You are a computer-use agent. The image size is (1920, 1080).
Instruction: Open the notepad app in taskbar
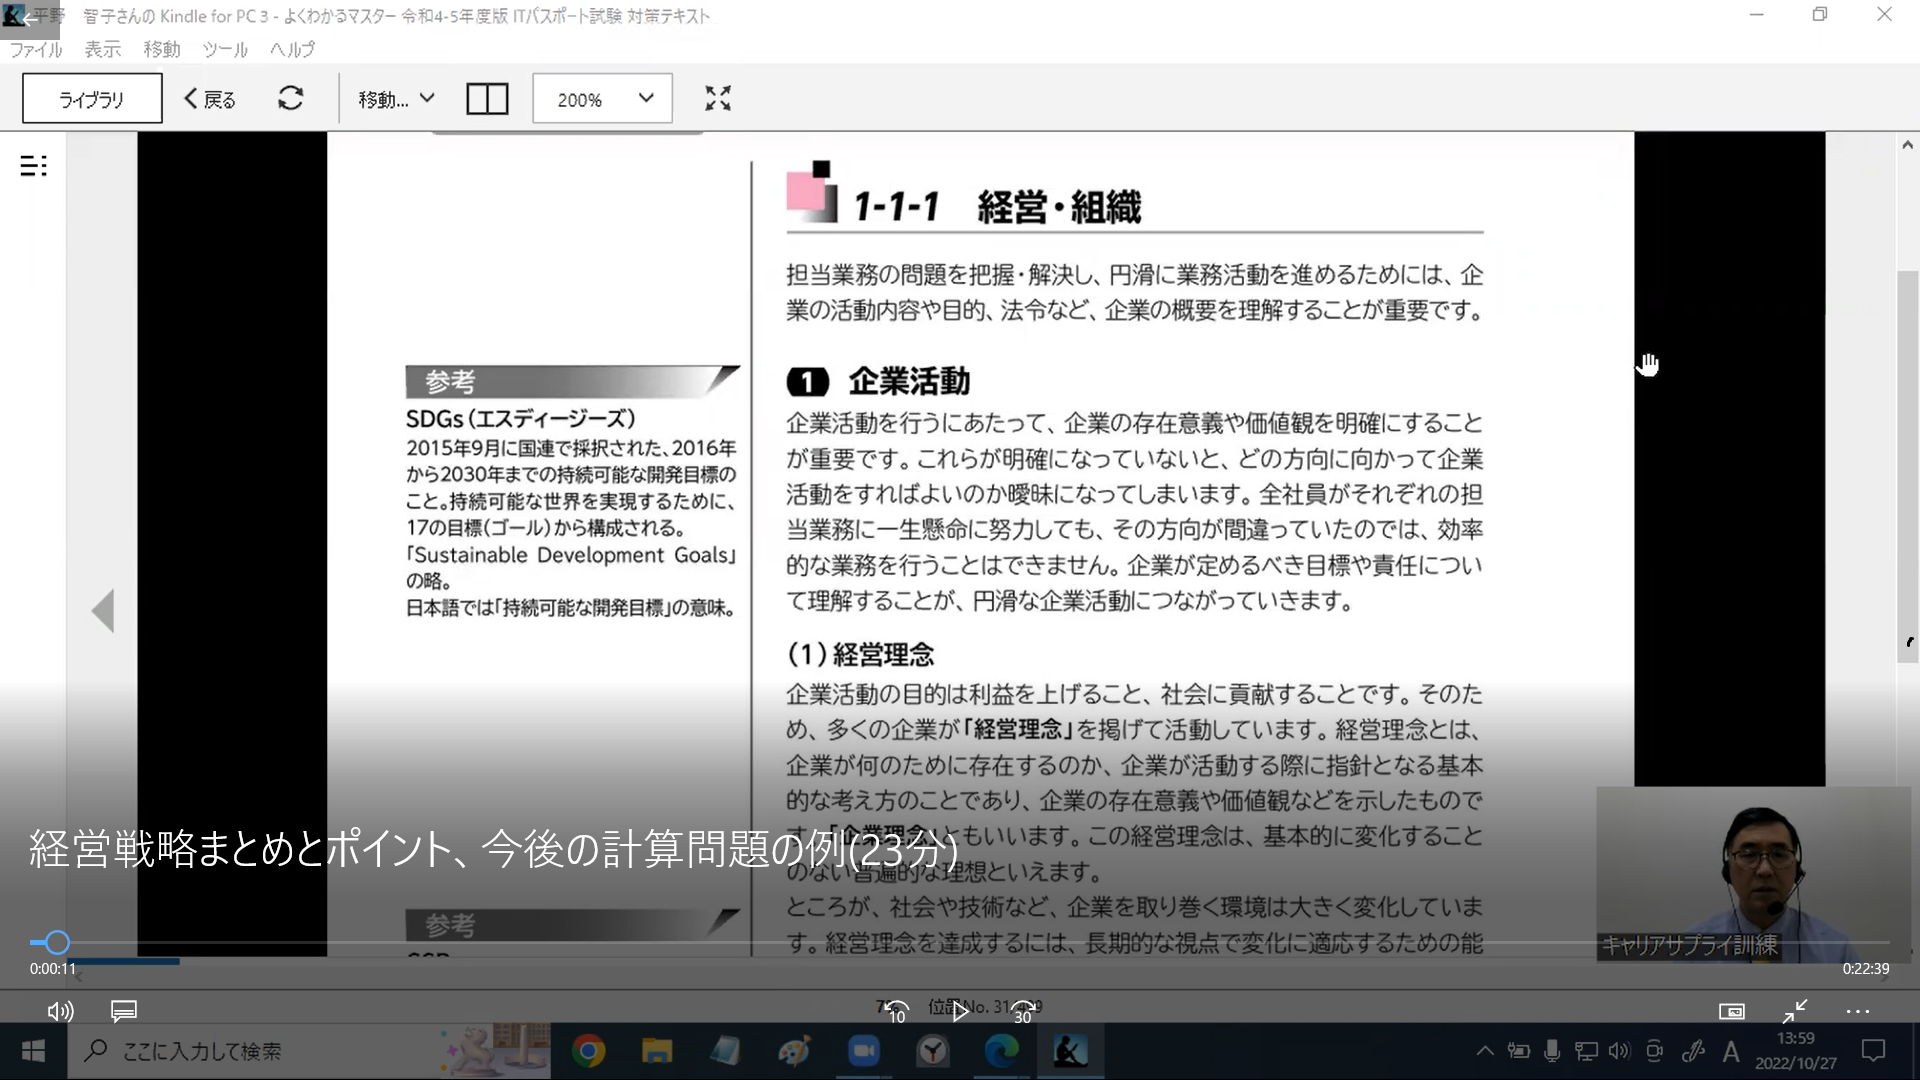coord(725,1051)
